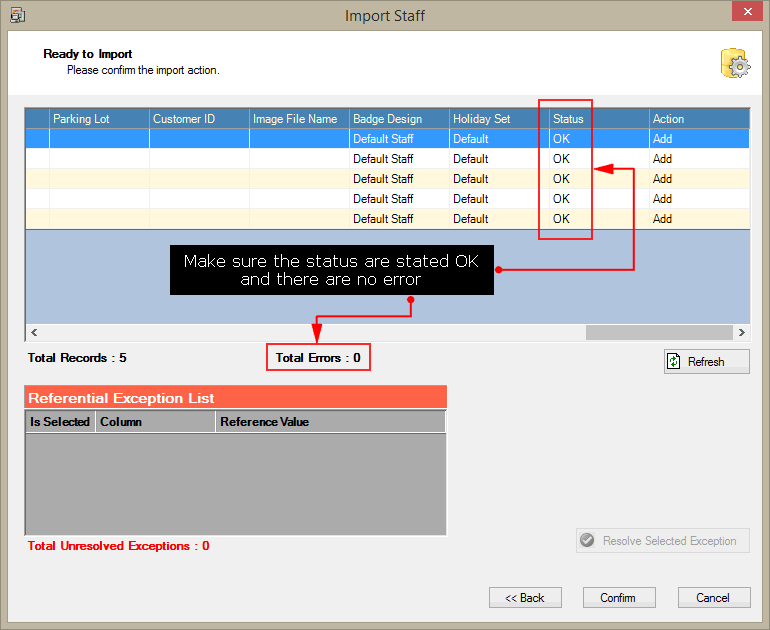Click the database gear icon in header
770x630 pixels.
click(734, 63)
